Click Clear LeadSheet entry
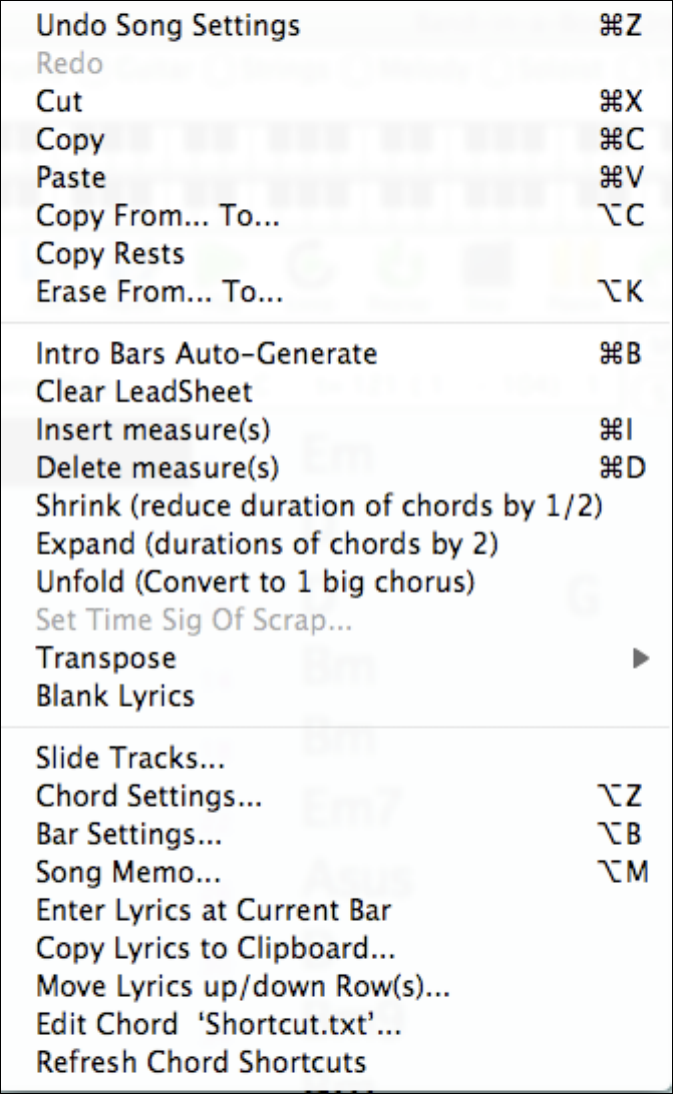Viewport: 673px width, 1094px height. click(144, 392)
